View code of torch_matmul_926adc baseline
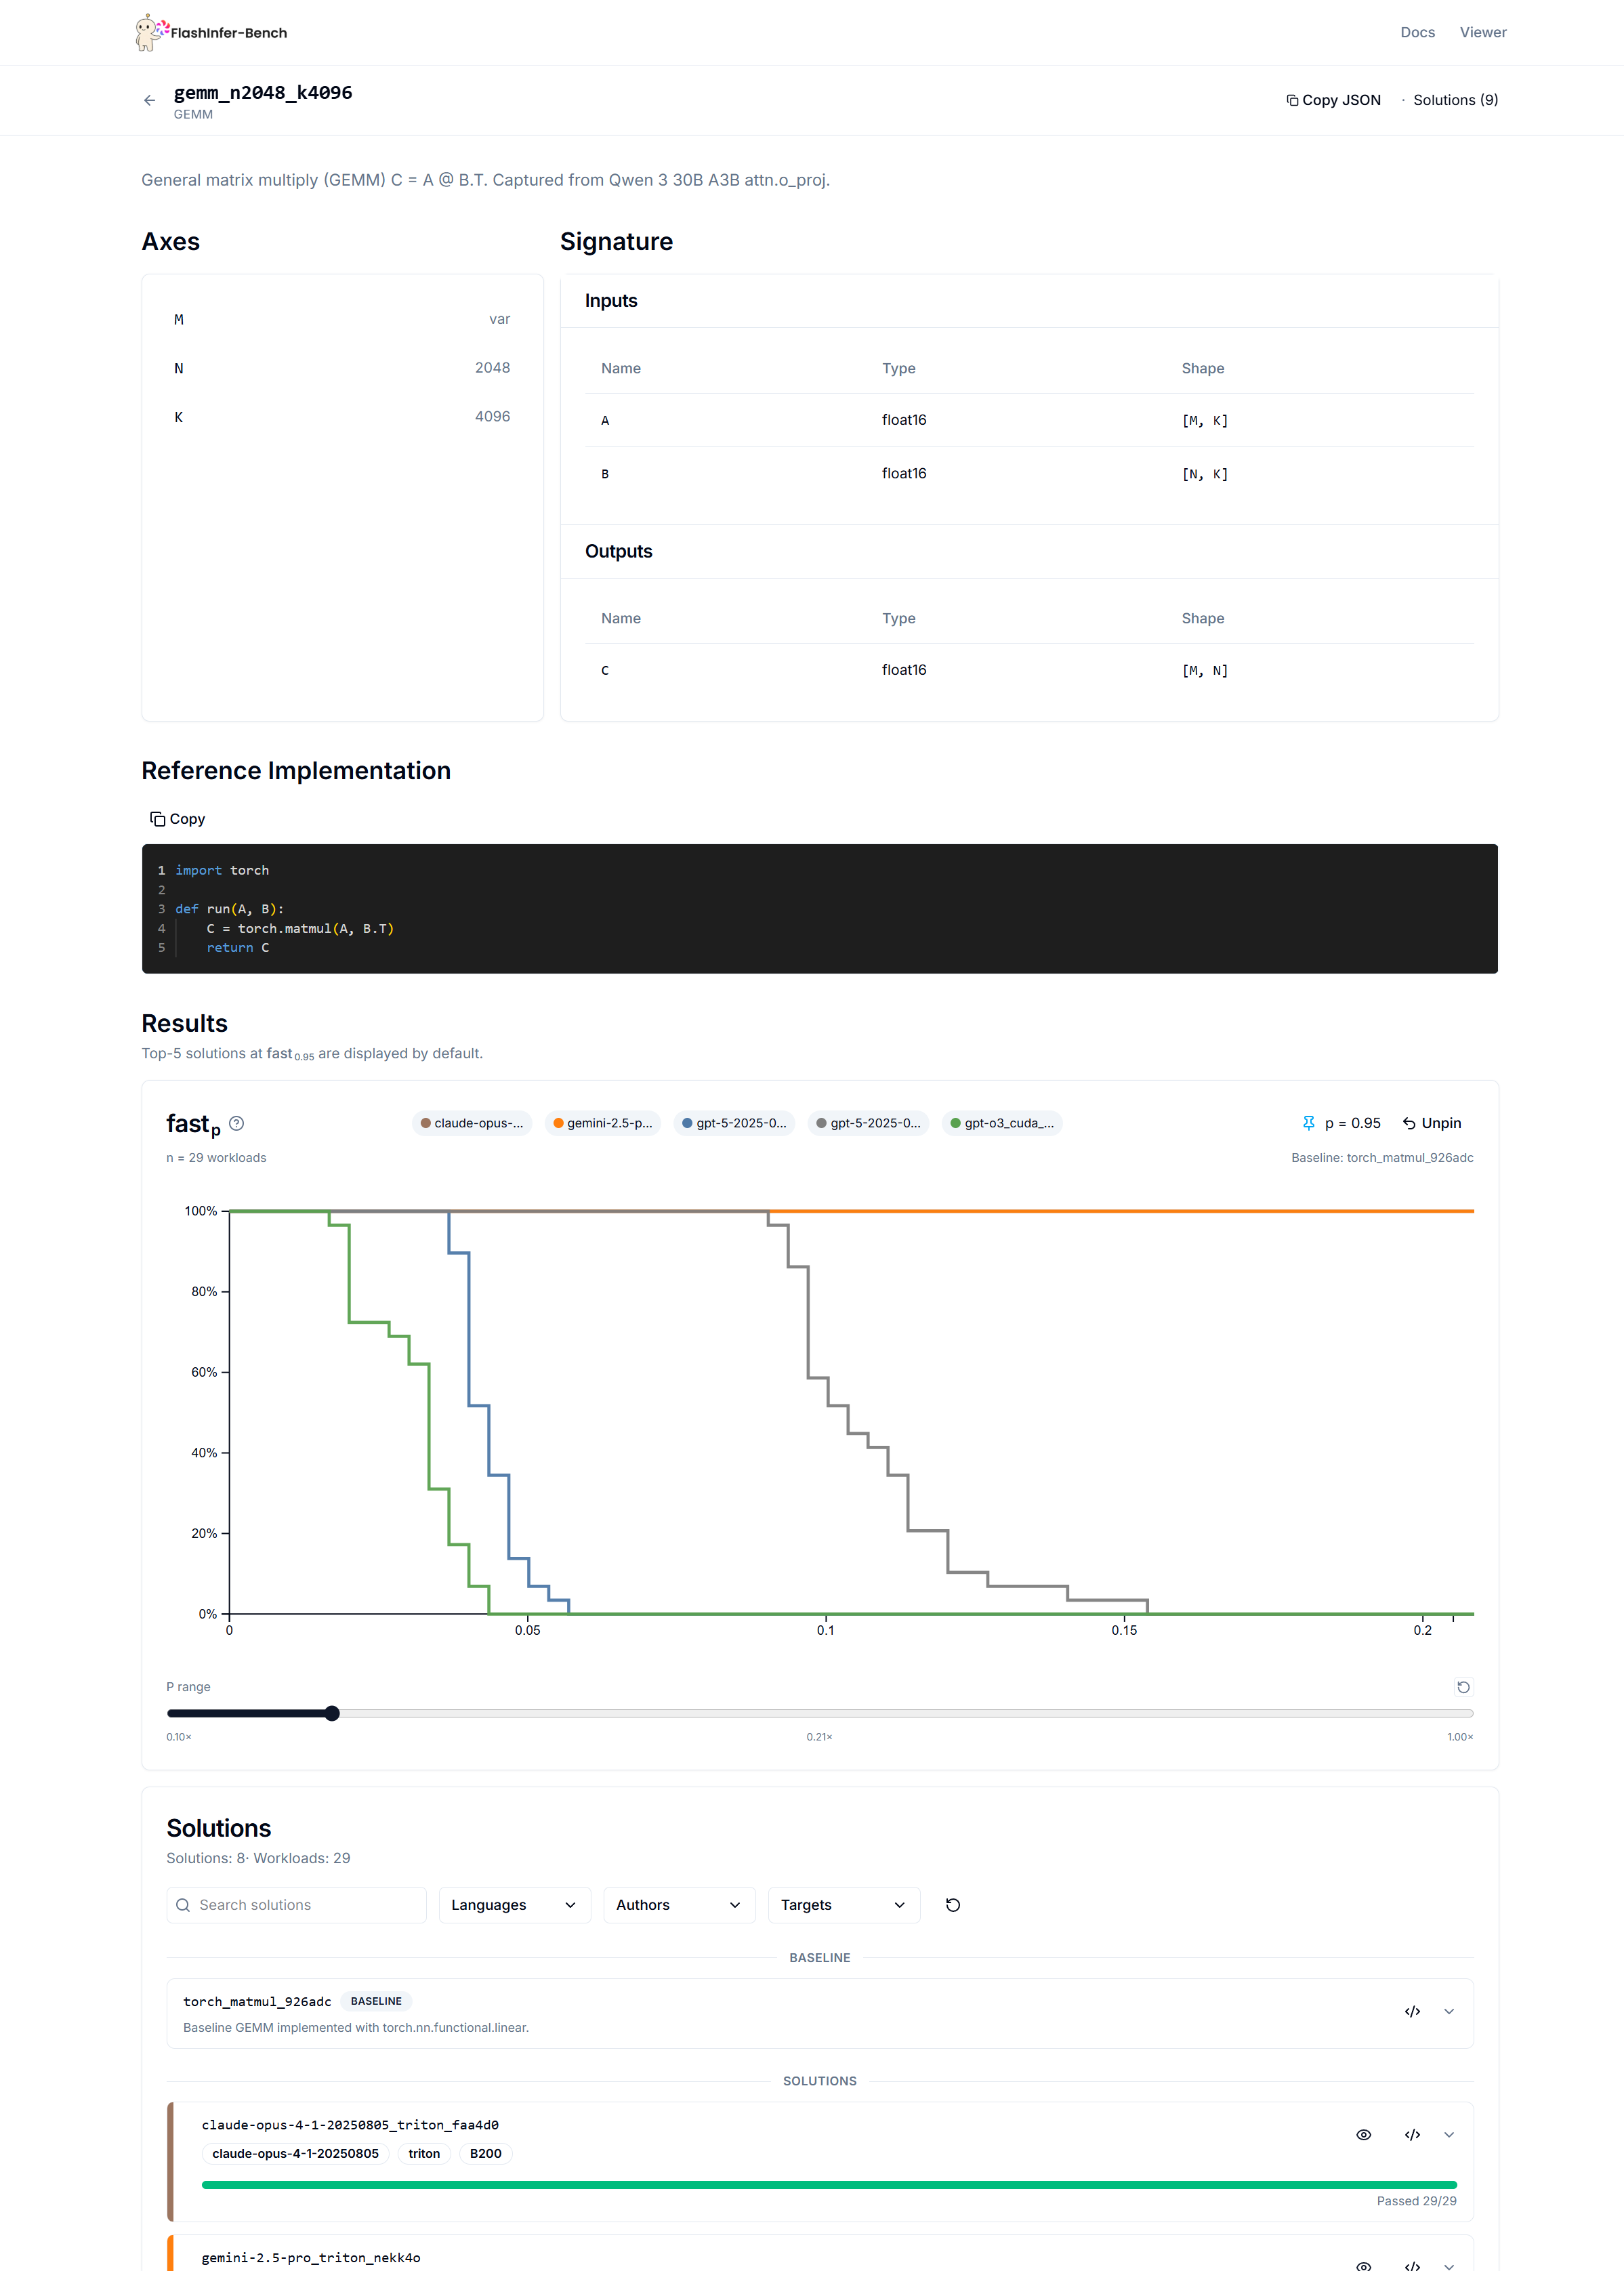Screen dimensions: 1624x2271 click(1412, 2012)
